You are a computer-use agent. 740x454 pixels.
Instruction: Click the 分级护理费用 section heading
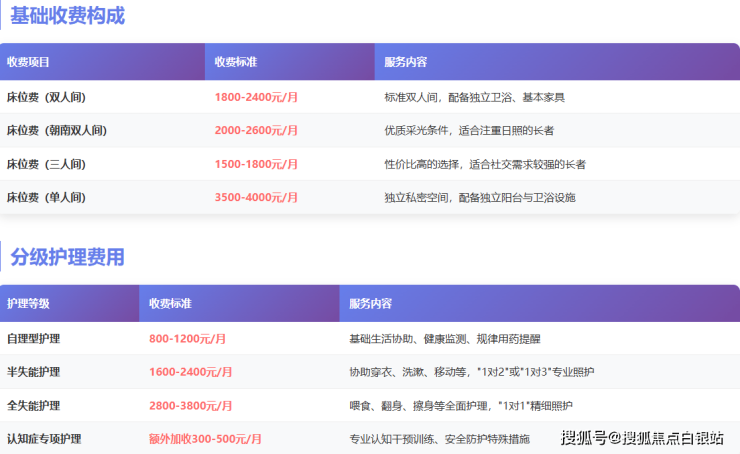coord(68,257)
